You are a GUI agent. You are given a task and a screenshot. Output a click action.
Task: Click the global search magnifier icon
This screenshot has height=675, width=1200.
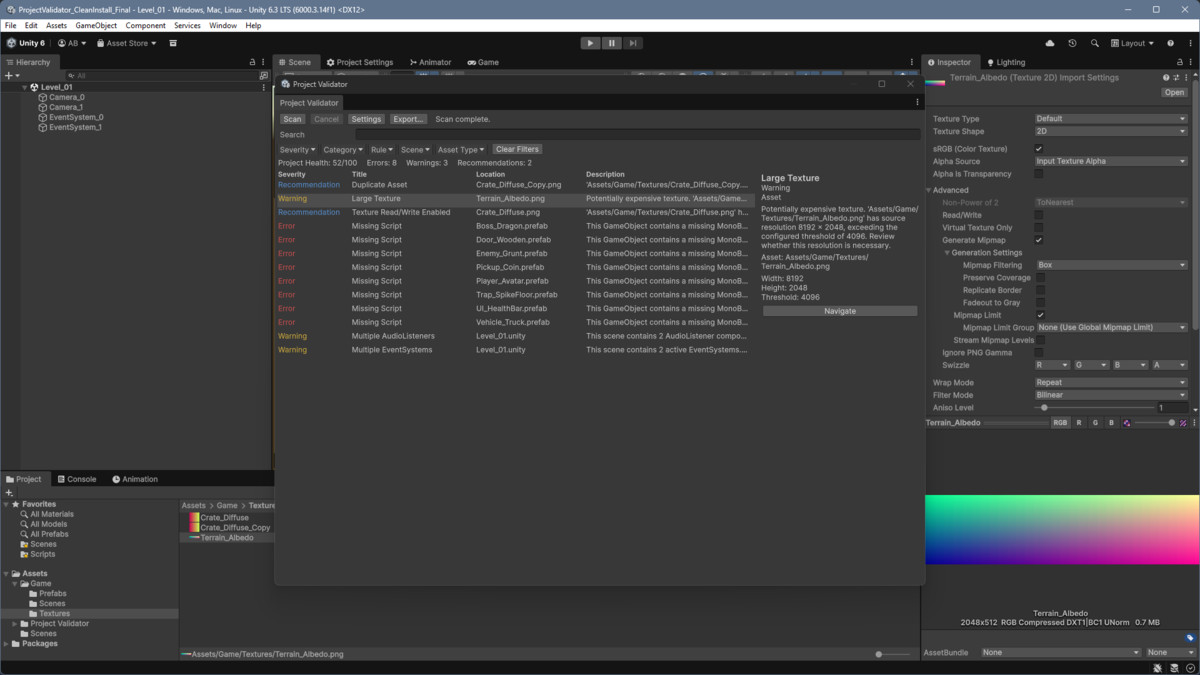tap(1094, 43)
